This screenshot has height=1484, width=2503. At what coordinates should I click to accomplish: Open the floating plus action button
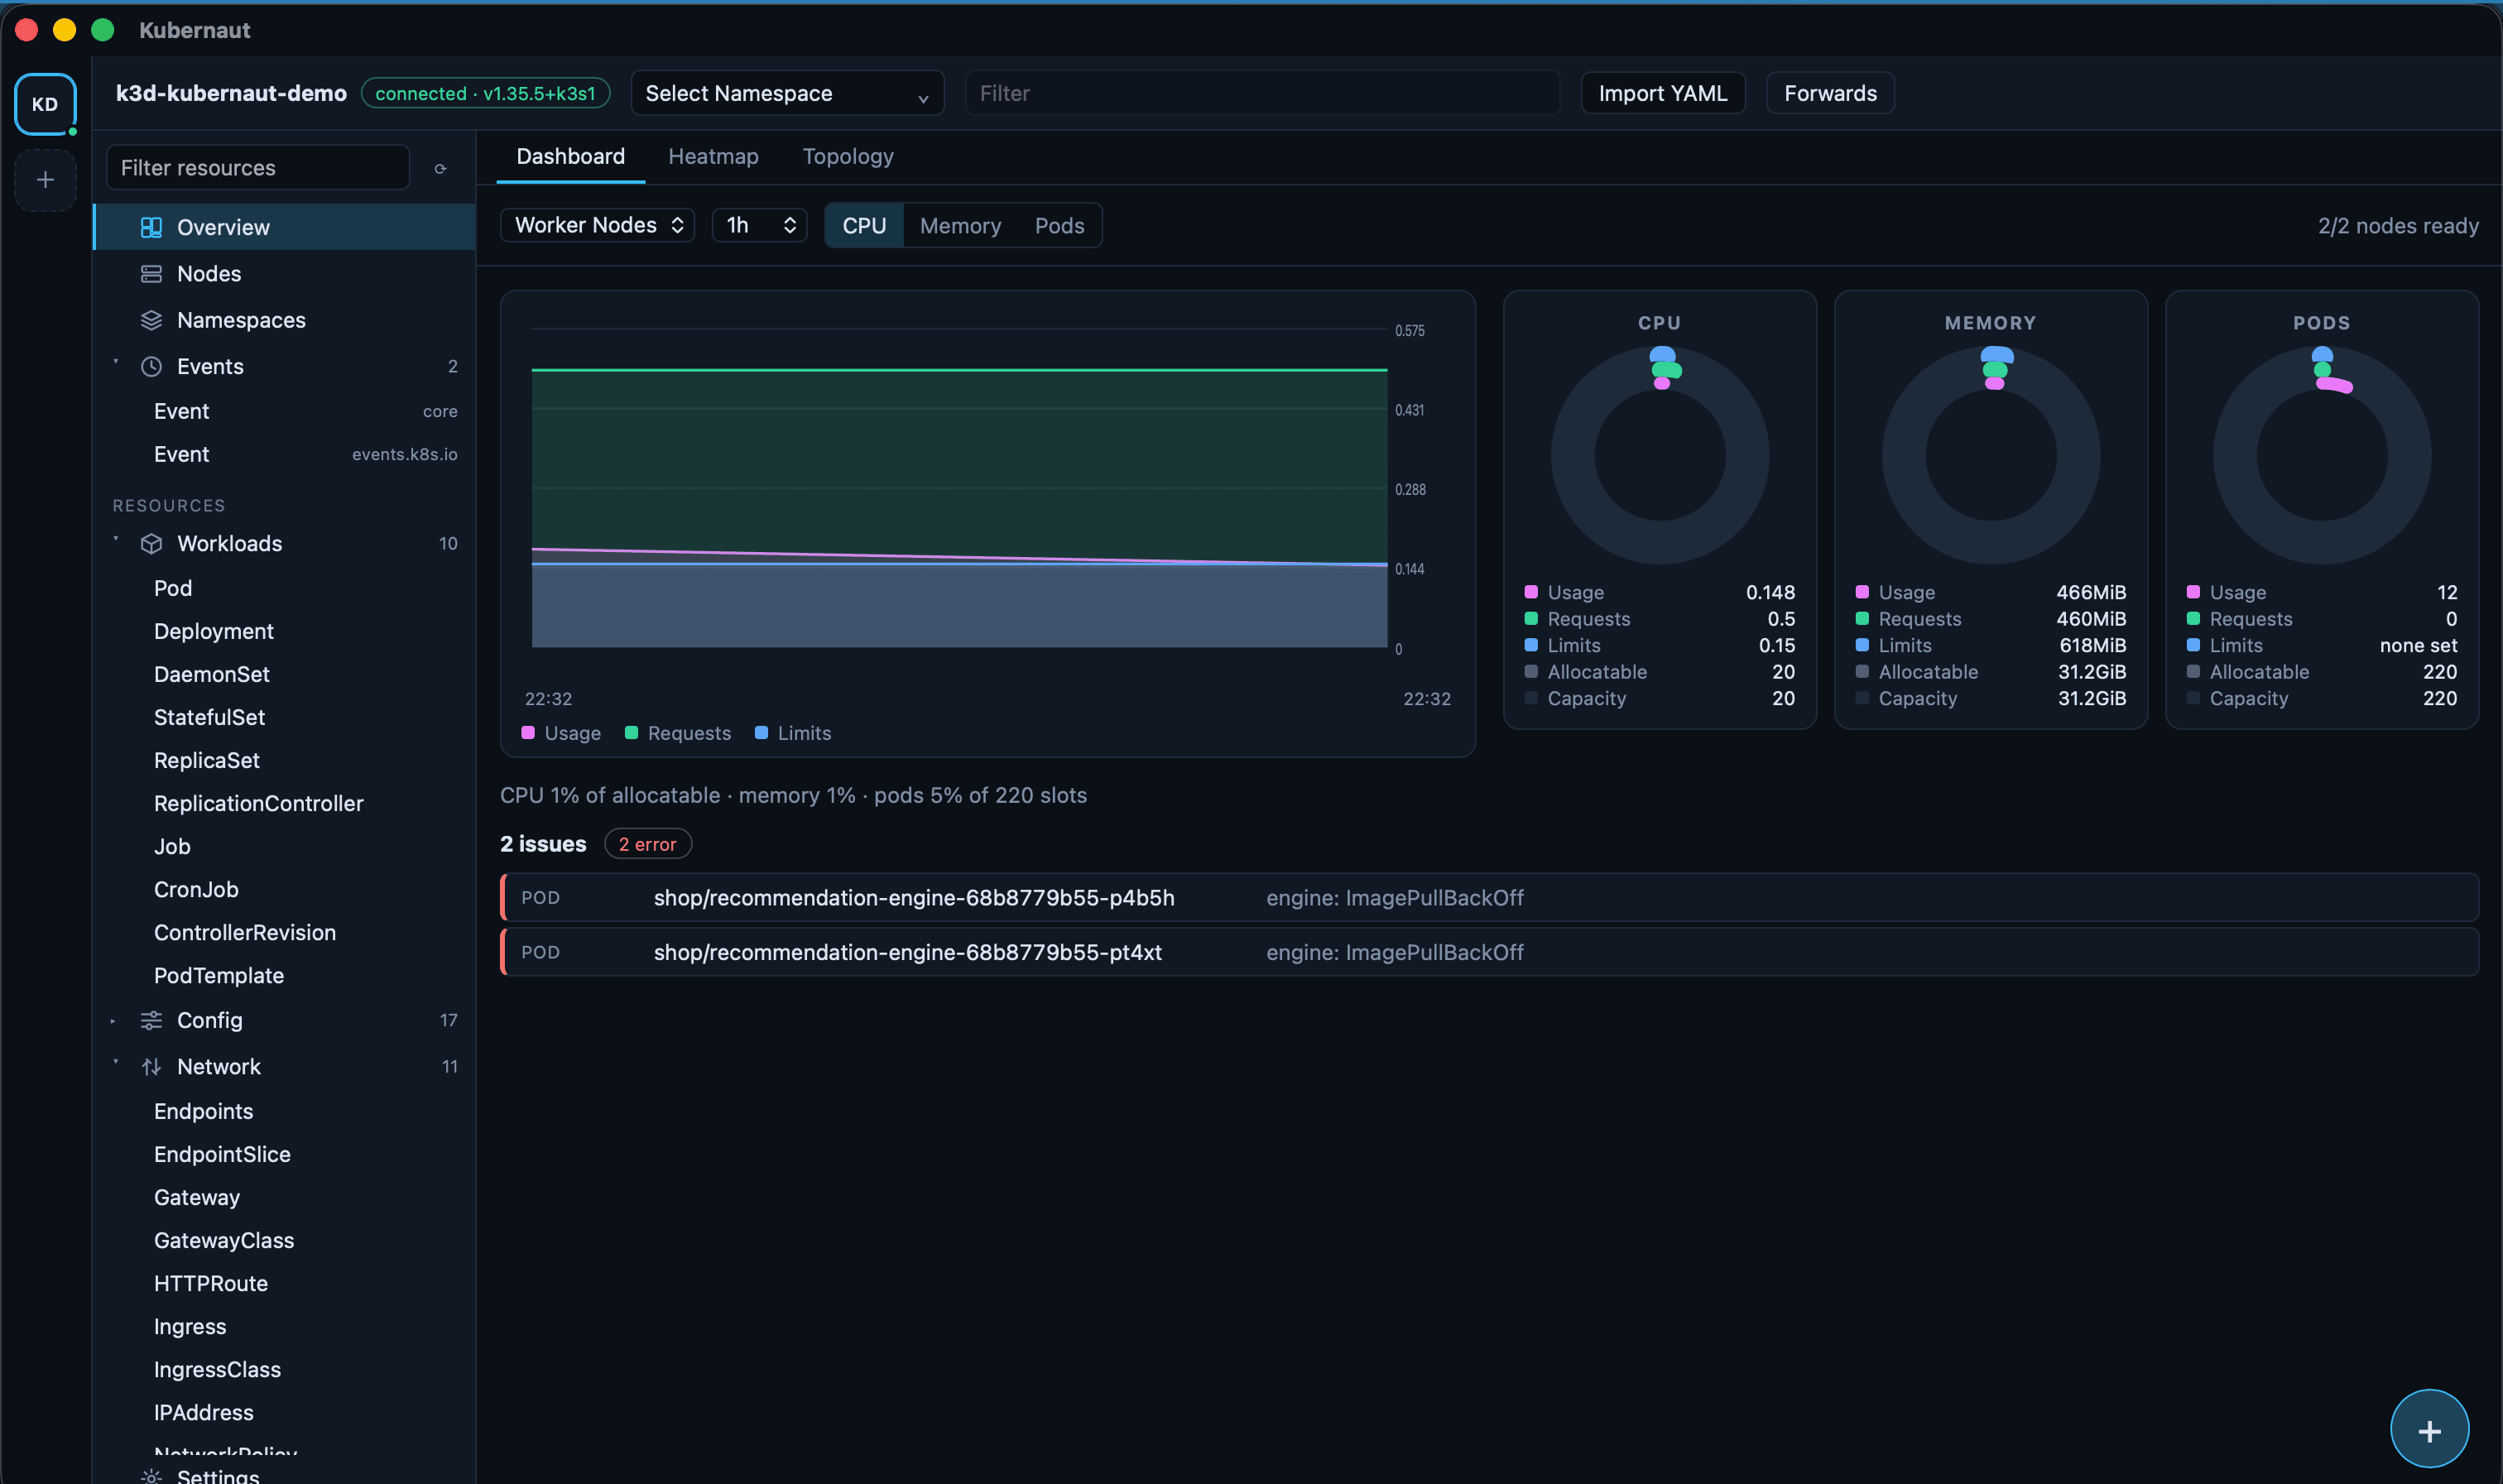click(2429, 1429)
